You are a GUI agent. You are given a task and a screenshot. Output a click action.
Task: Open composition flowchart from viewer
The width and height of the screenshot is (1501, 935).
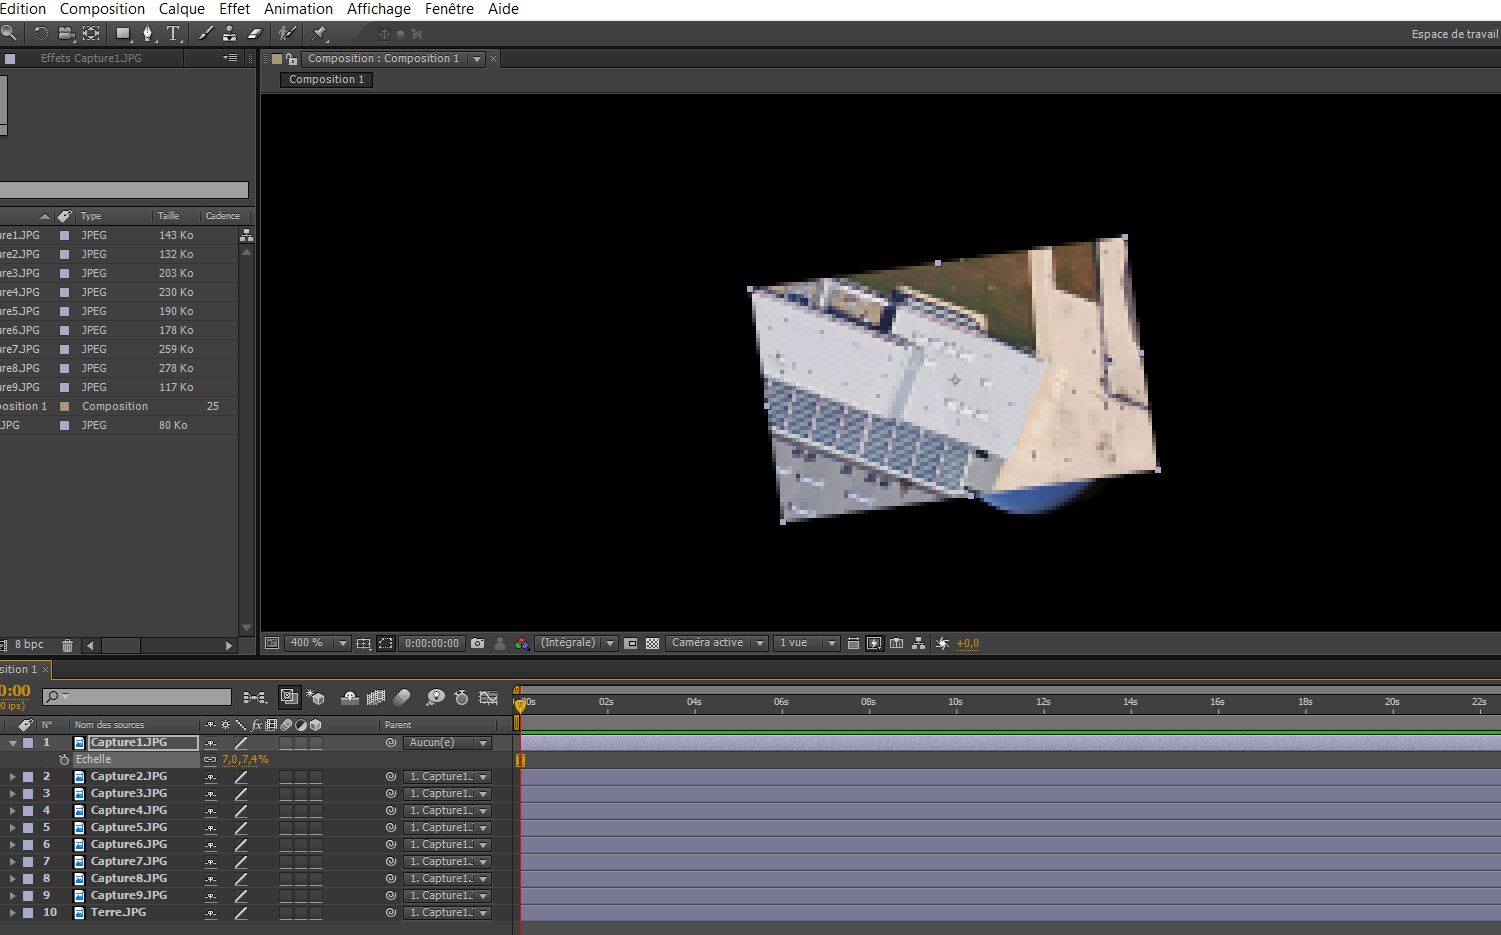click(919, 643)
